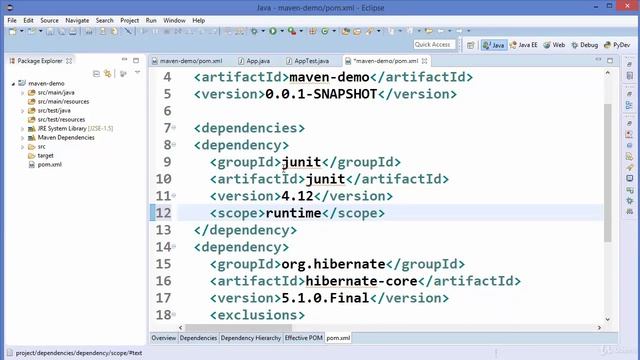The height and width of the screenshot is (360, 640).
Task: Click the Open Perspective icon
Action: pyautogui.click(x=471, y=45)
